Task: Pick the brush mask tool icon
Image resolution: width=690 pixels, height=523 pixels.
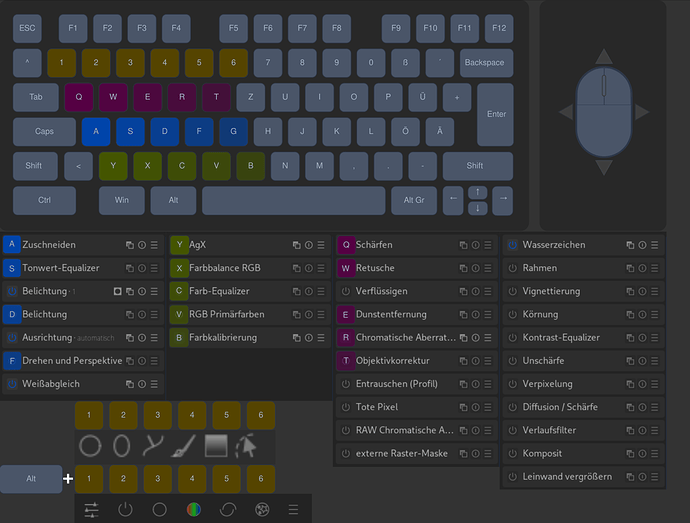Action: point(185,445)
